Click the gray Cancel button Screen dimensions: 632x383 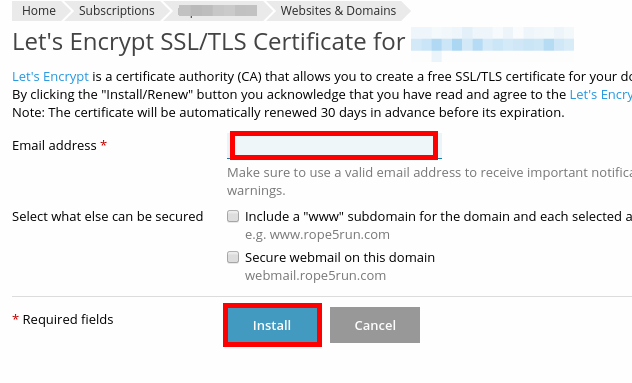click(375, 325)
